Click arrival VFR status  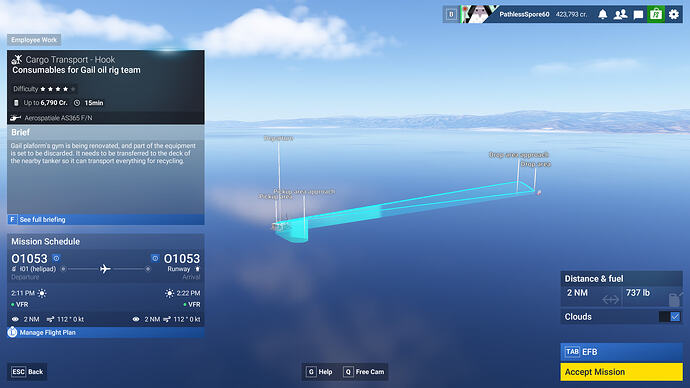click(192, 304)
